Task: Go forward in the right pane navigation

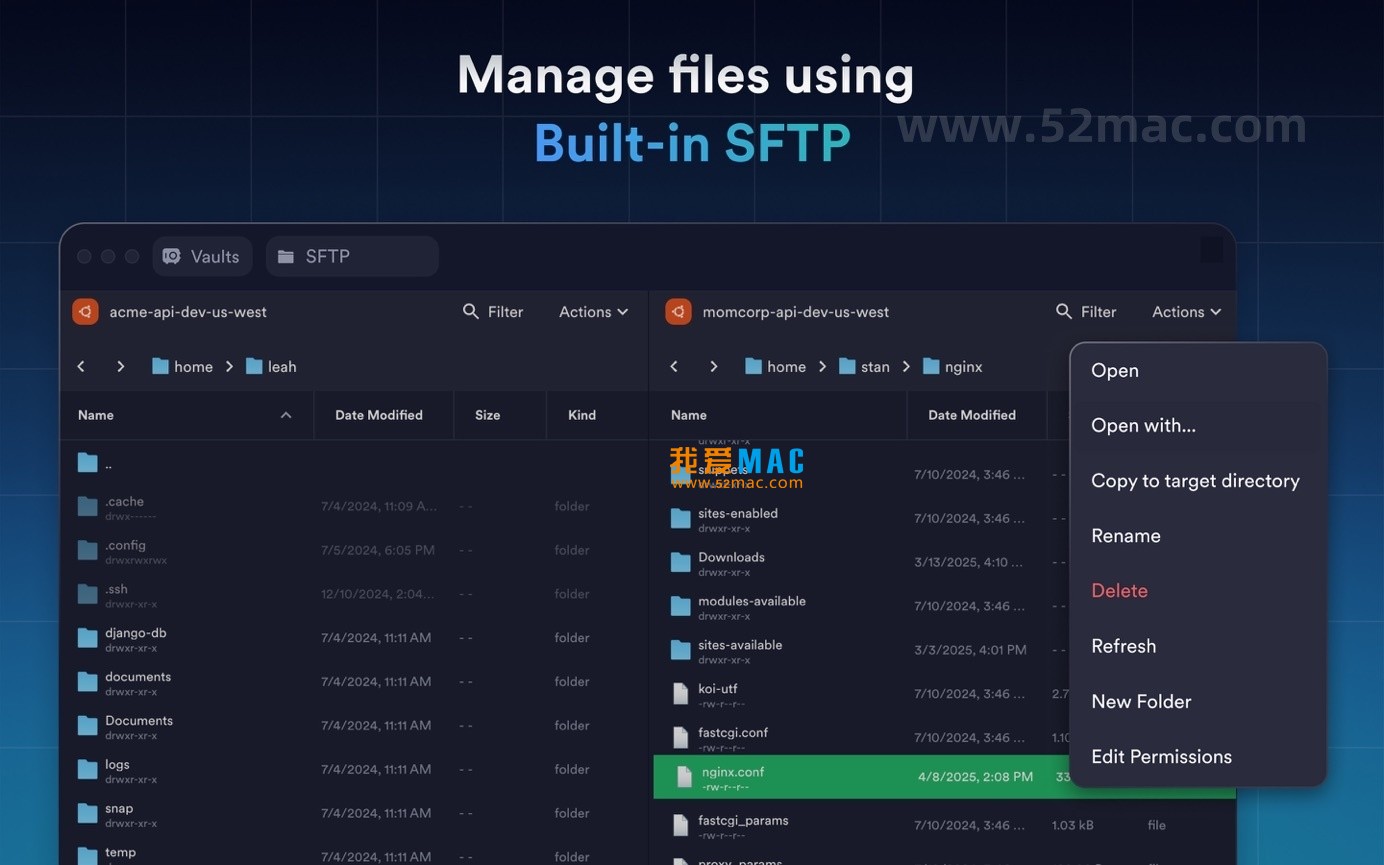Action: [x=713, y=367]
